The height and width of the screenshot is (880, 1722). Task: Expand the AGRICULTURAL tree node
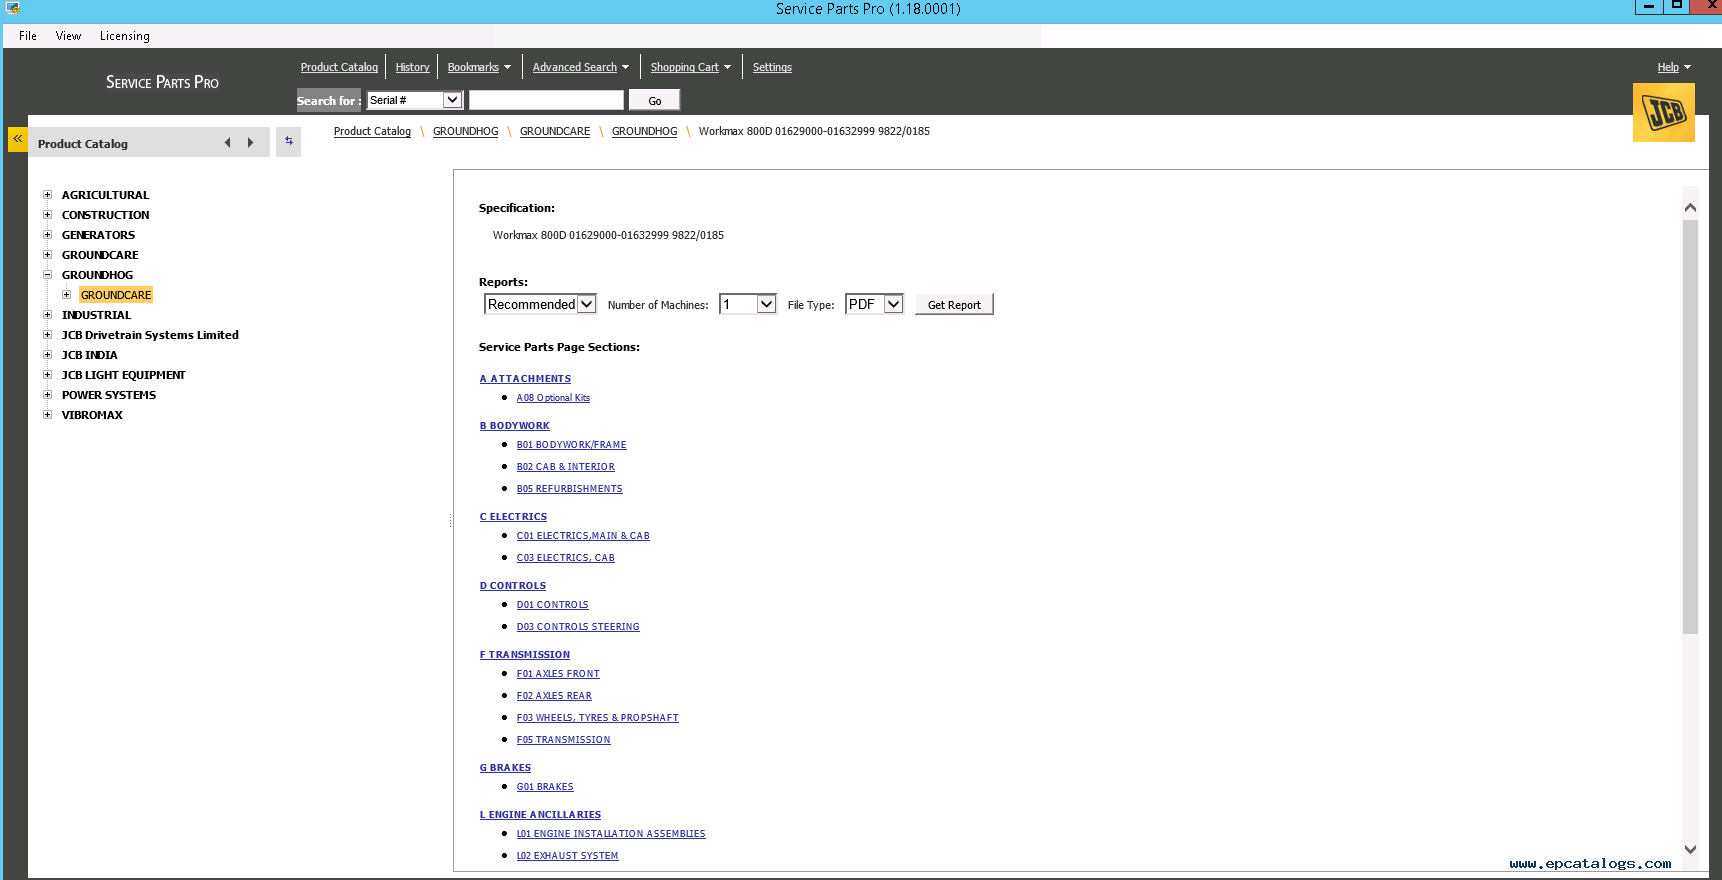tap(47, 195)
